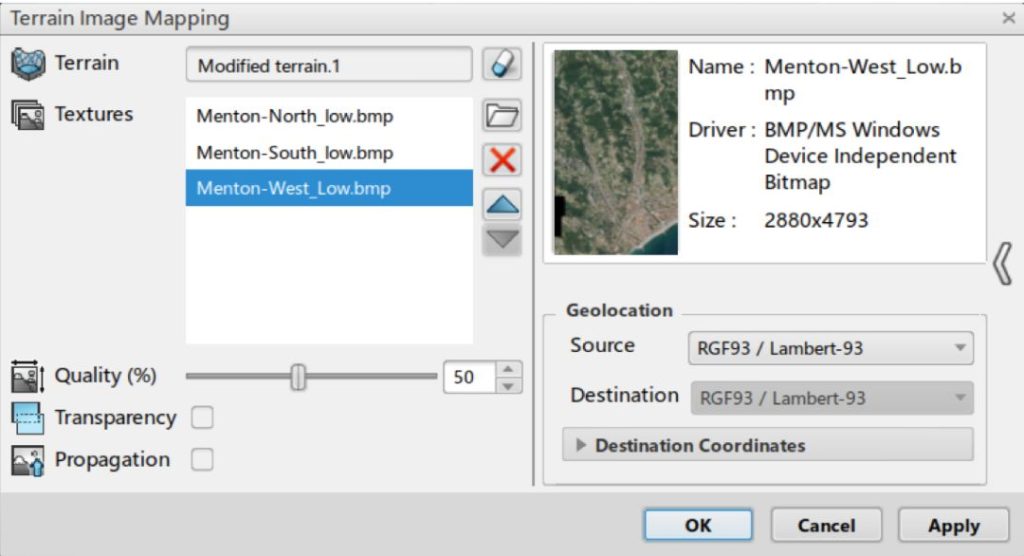Click the Terrain mesh icon
The height and width of the screenshot is (556, 1024).
point(28,64)
